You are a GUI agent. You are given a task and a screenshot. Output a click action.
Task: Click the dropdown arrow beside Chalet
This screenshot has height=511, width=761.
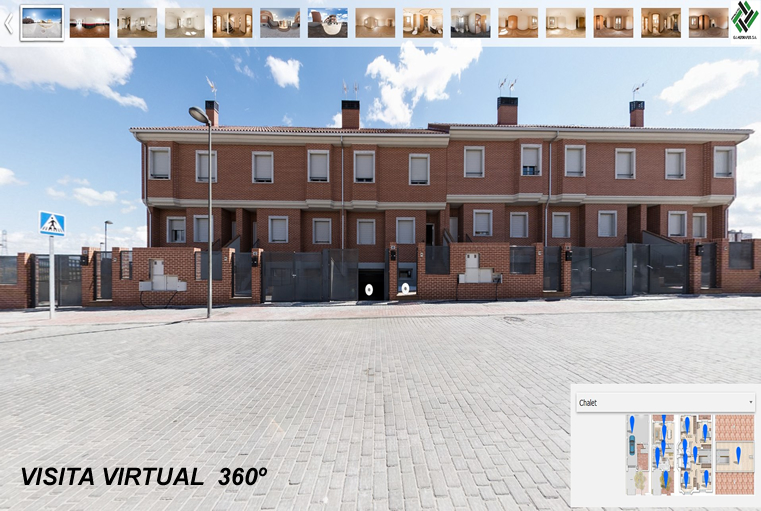(x=750, y=403)
